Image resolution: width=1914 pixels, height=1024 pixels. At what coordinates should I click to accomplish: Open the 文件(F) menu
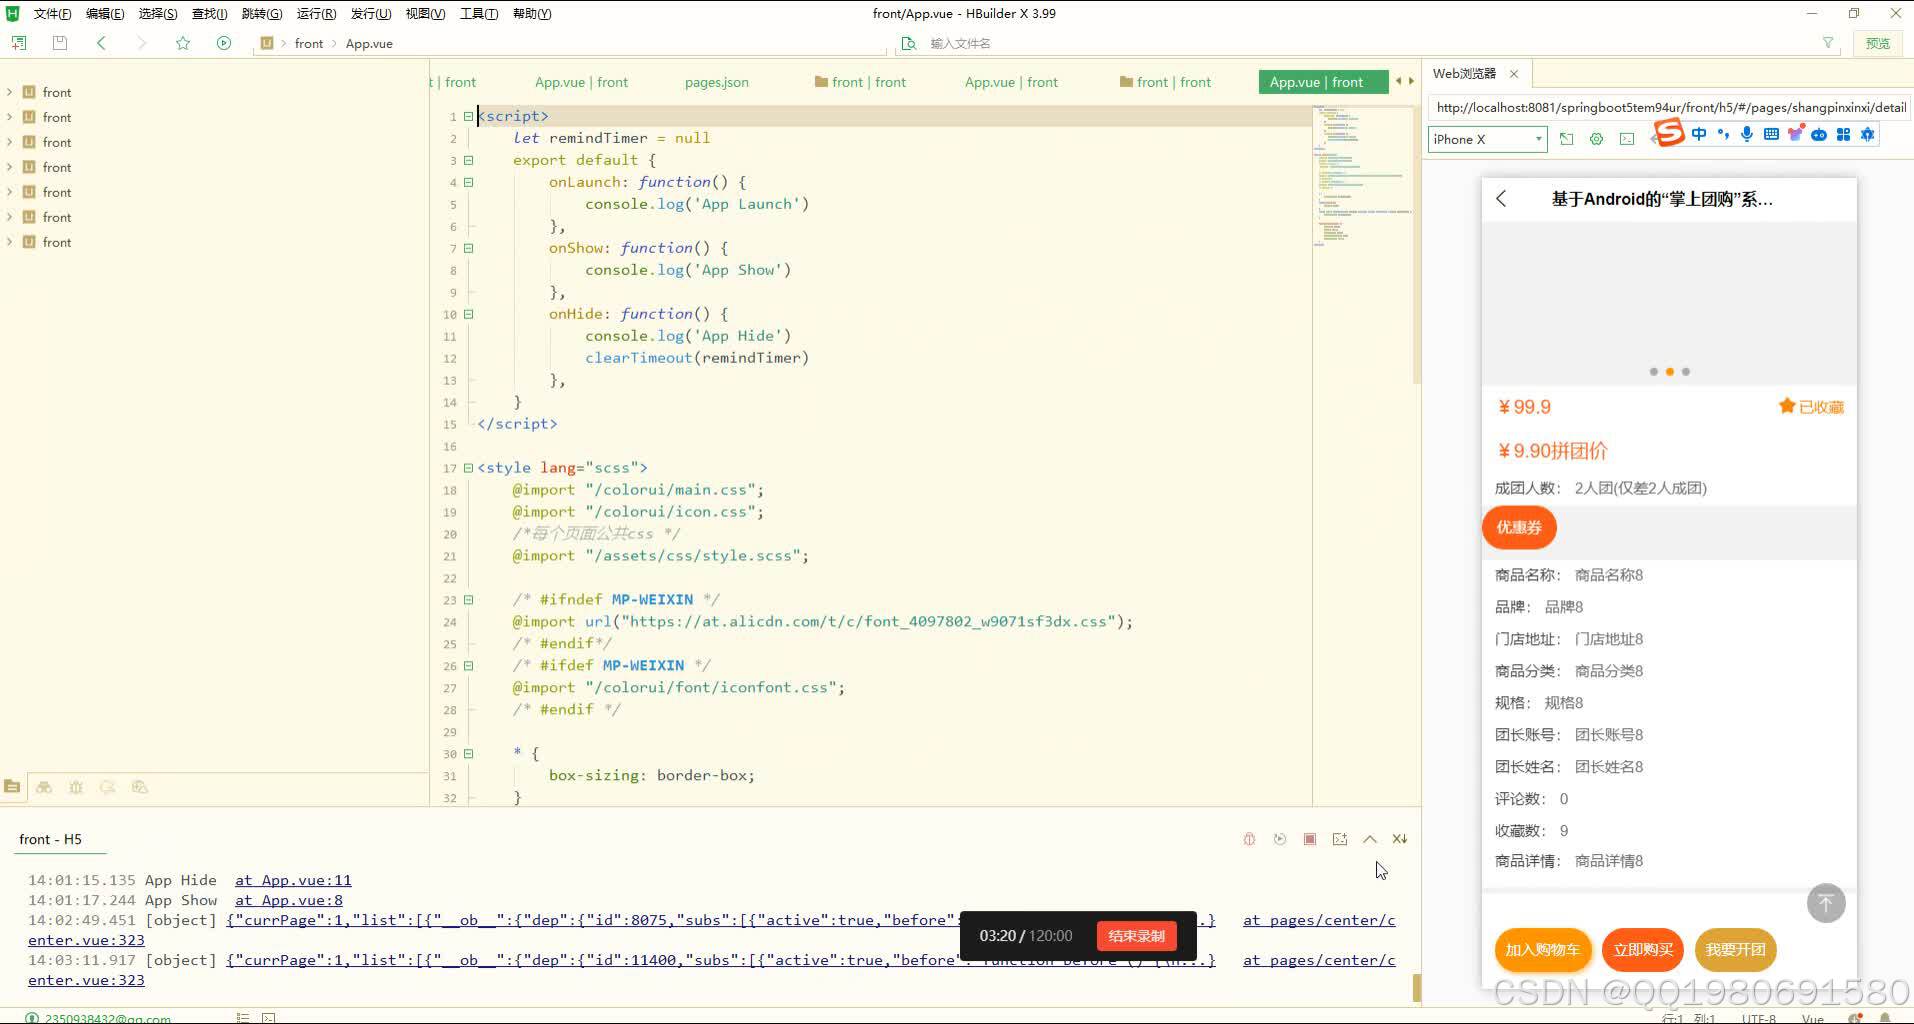point(52,13)
